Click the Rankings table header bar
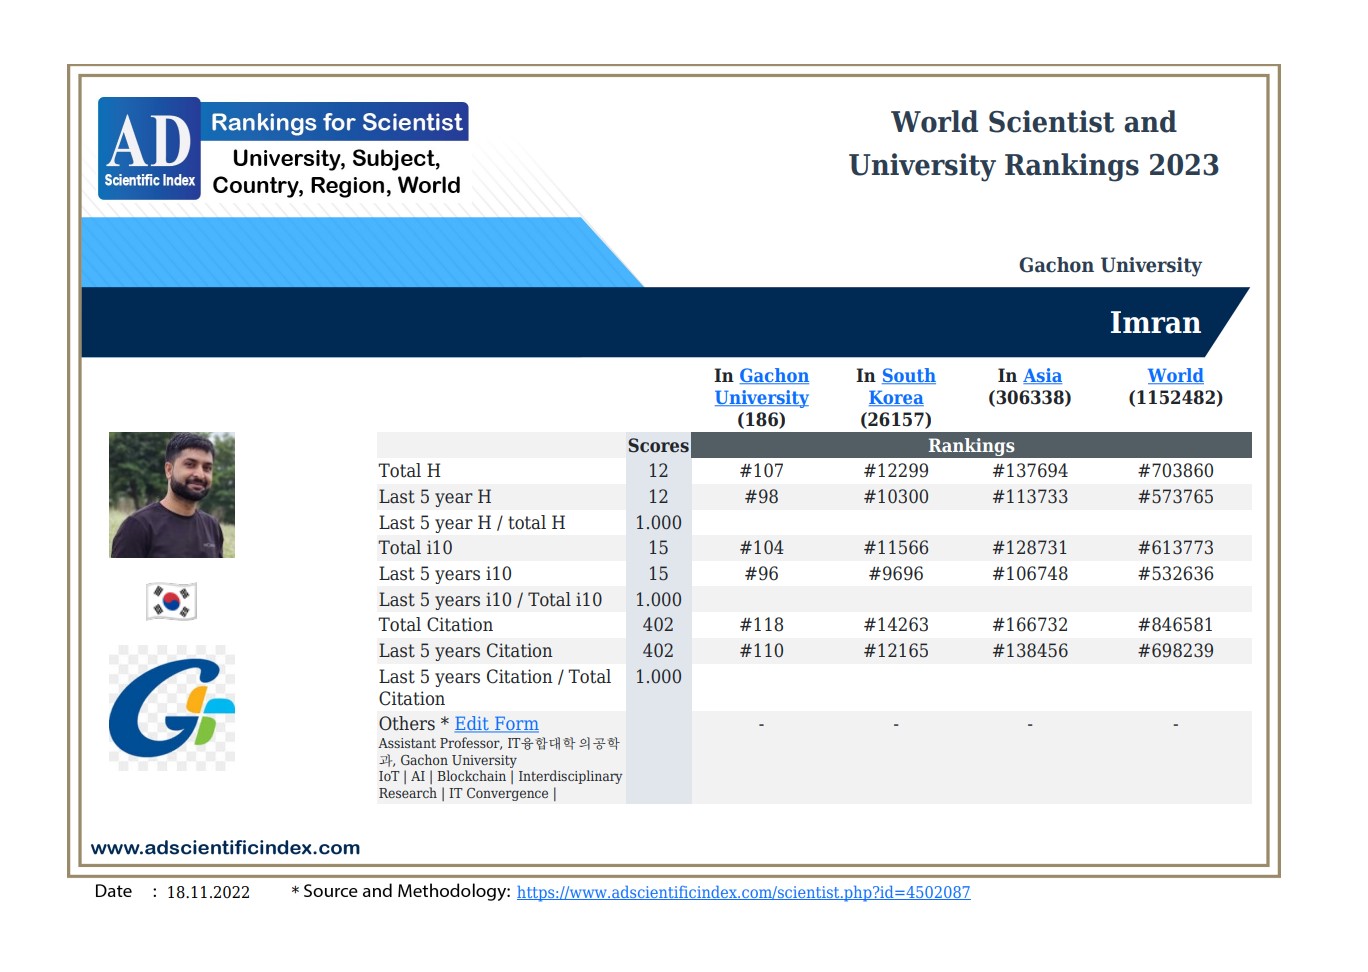Viewport: 1368px width, 972px height. pyautogui.click(x=971, y=446)
